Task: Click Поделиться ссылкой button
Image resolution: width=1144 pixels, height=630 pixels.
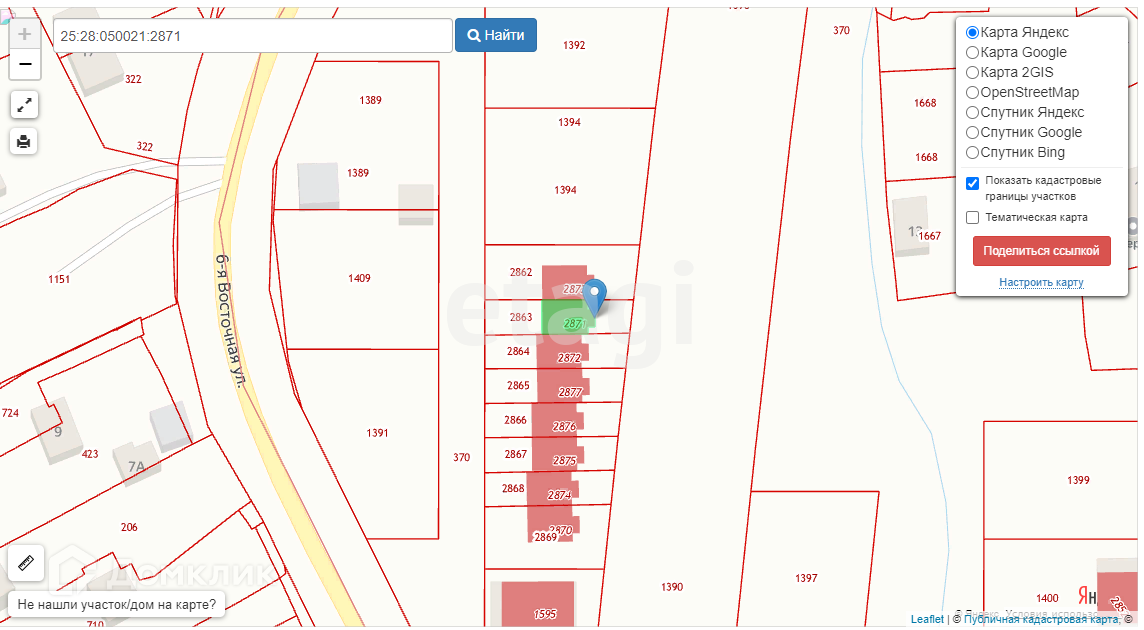Action: (1041, 251)
